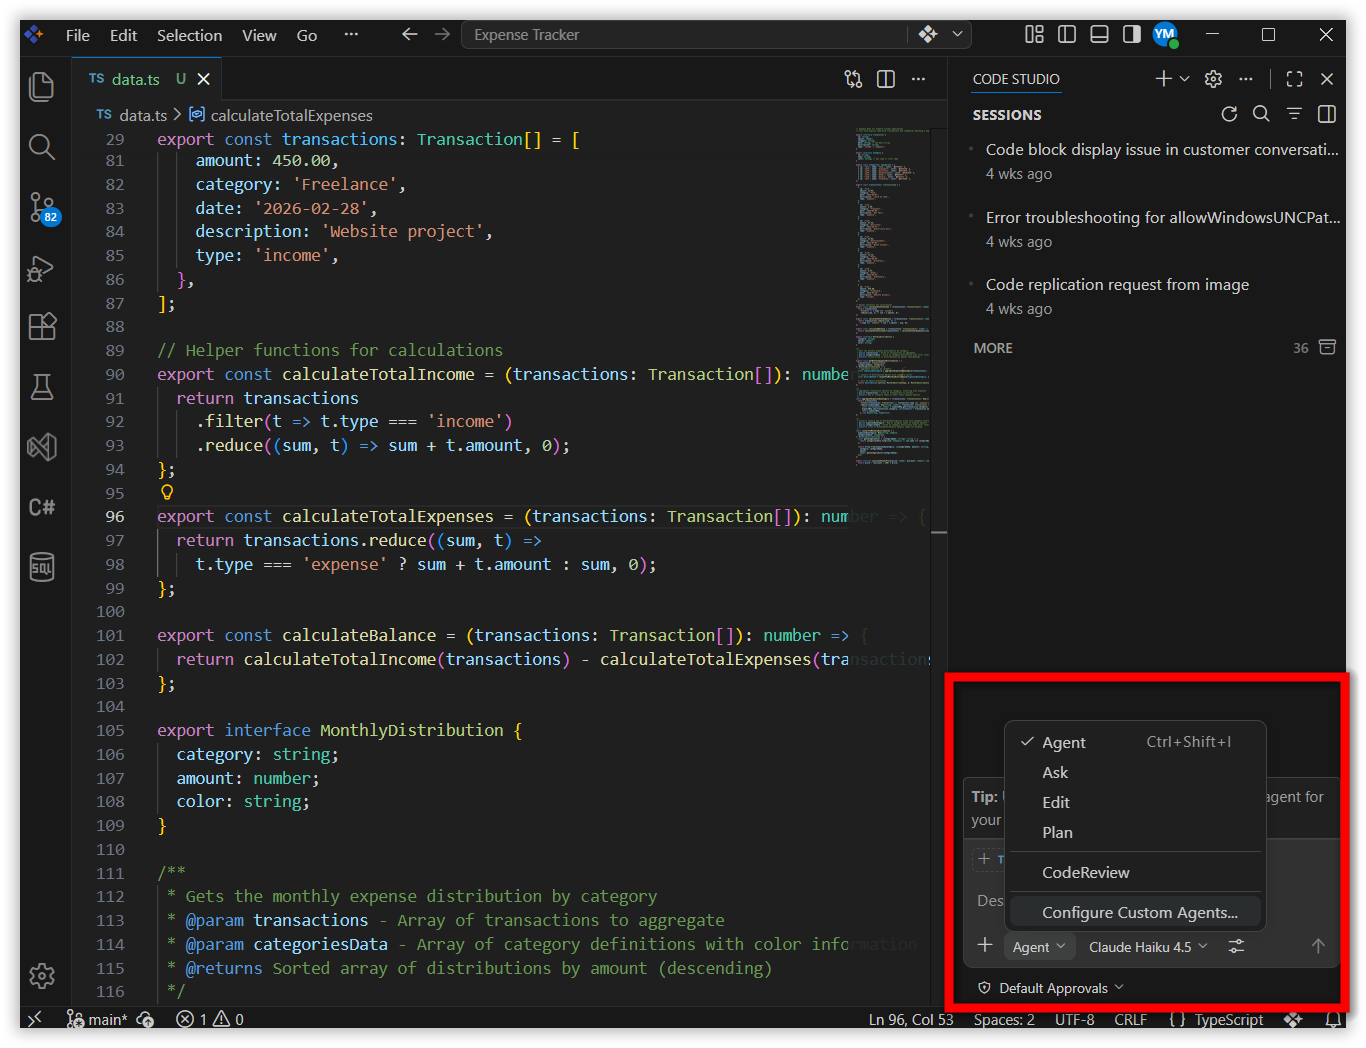Click the main* branch in status bar
This screenshot has height=1048, width=1366.
pyautogui.click(x=97, y=1019)
